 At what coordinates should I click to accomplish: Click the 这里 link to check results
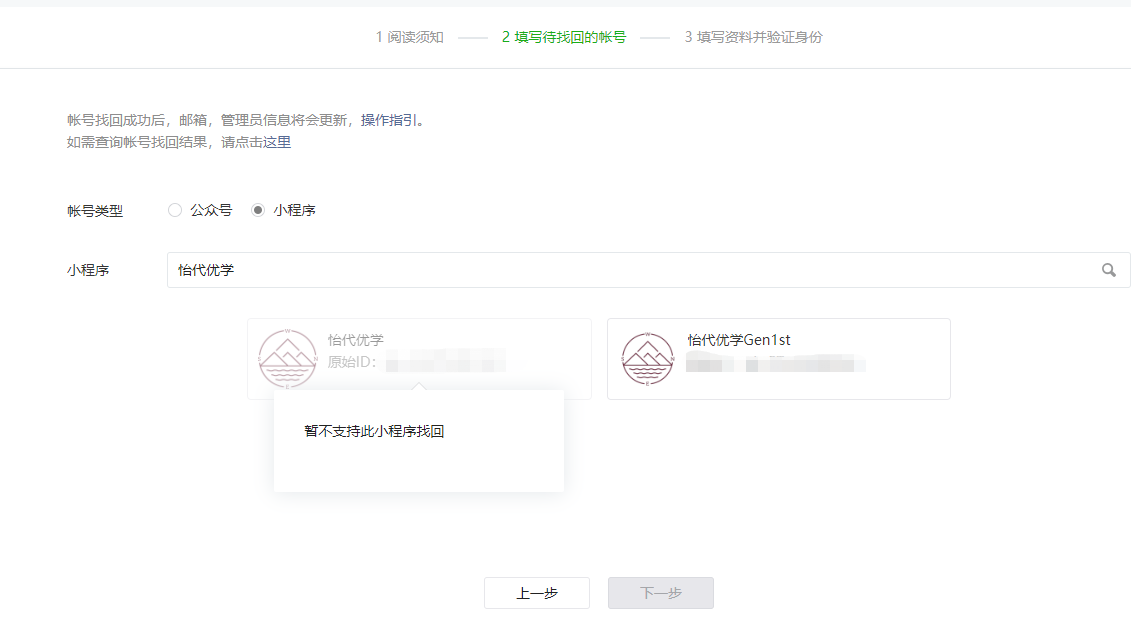277,143
